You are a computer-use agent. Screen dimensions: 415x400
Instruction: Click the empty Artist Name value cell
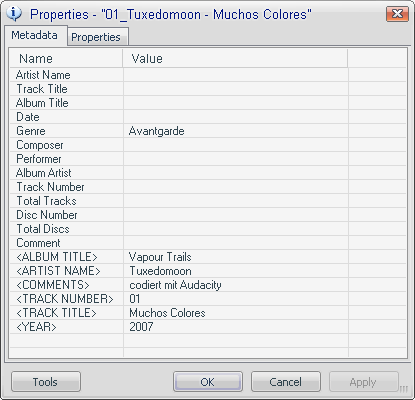[x=236, y=75]
